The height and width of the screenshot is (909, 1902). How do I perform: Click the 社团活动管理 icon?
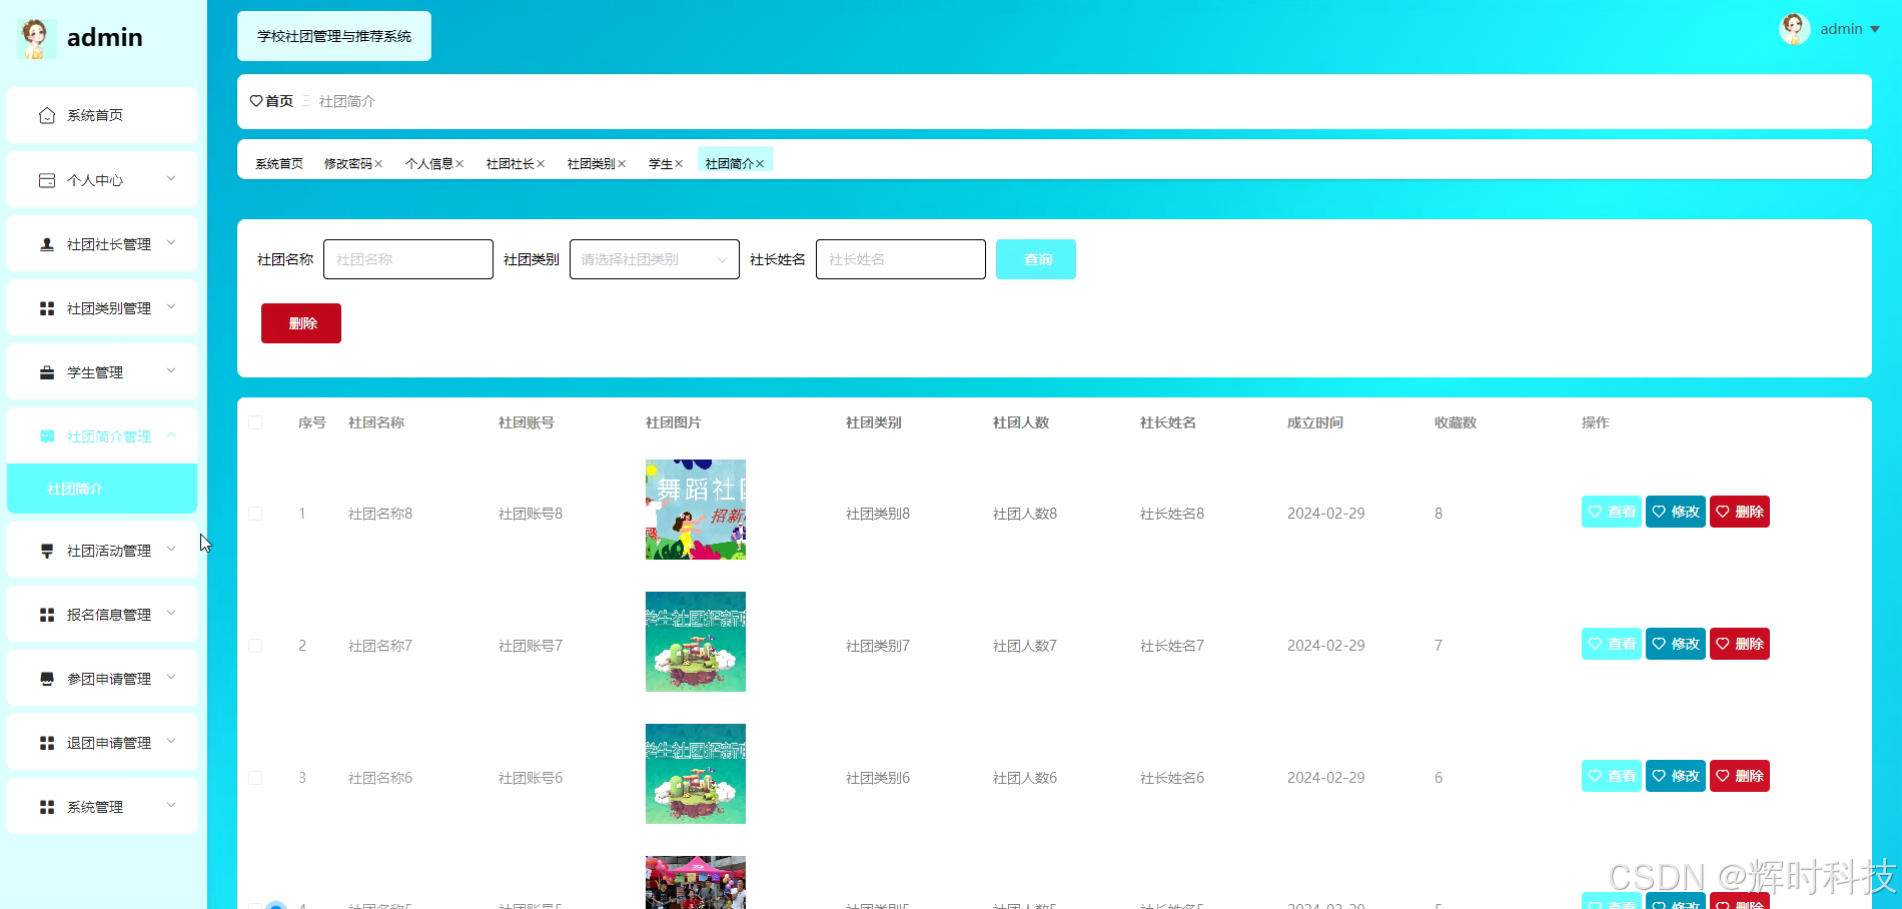[x=46, y=550]
